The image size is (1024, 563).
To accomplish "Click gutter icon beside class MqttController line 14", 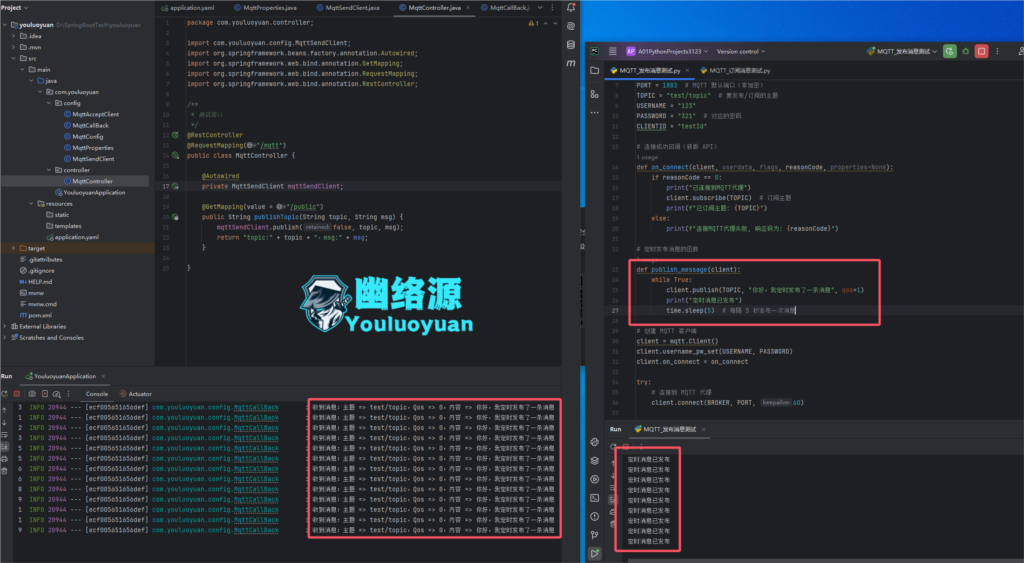I will point(175,155).
